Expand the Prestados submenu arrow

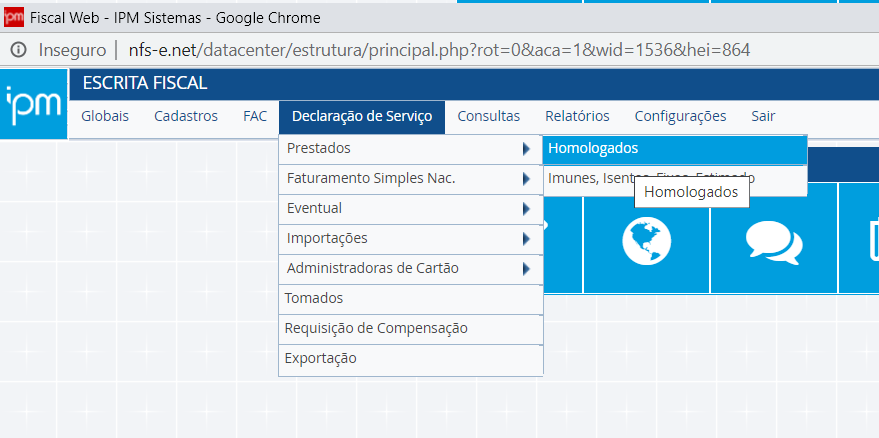tap(526, 149)
